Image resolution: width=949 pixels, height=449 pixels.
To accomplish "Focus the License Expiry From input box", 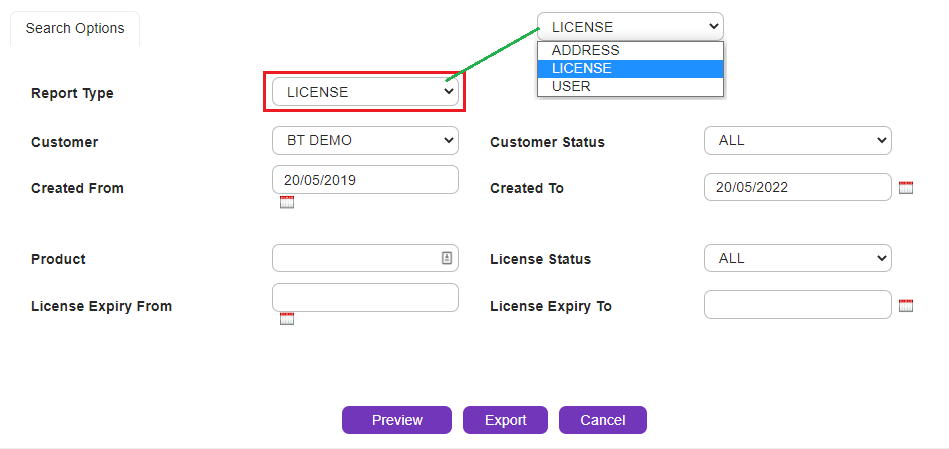I will click(x=365, y=297).
